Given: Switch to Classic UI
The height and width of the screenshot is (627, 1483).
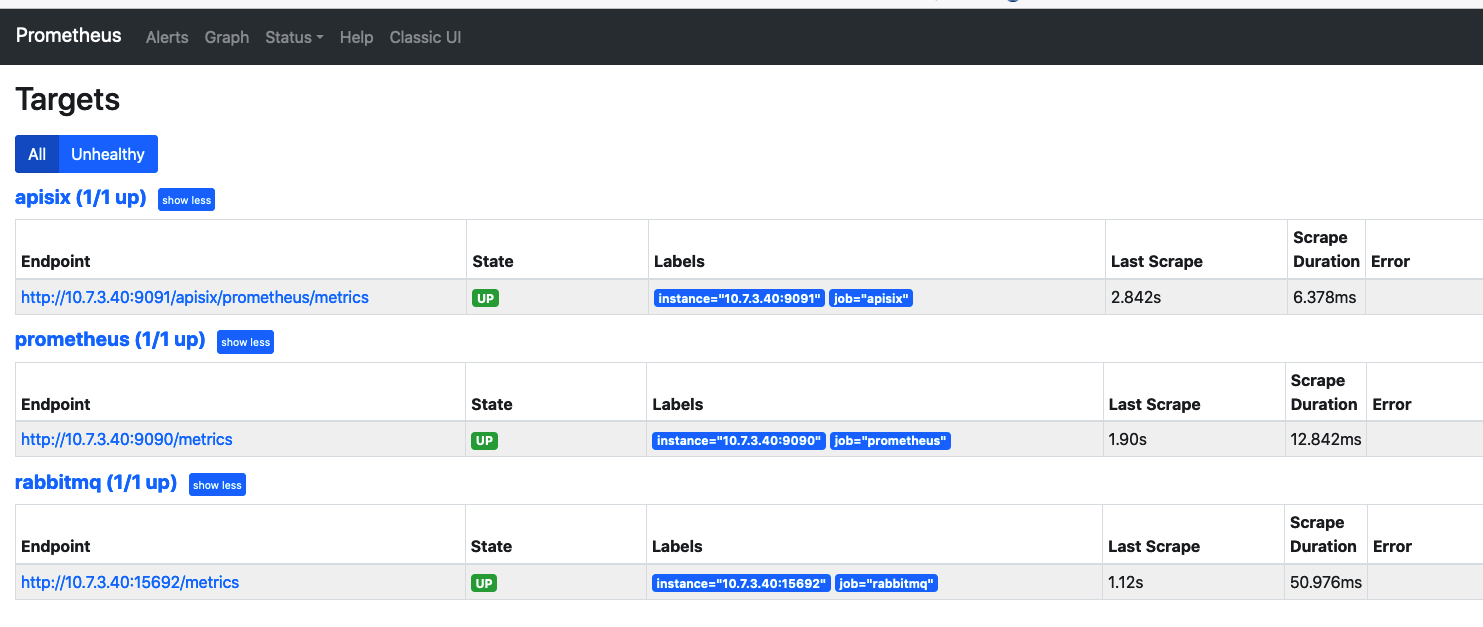Looking at the screenshot, I should click(x=425, y=37).
